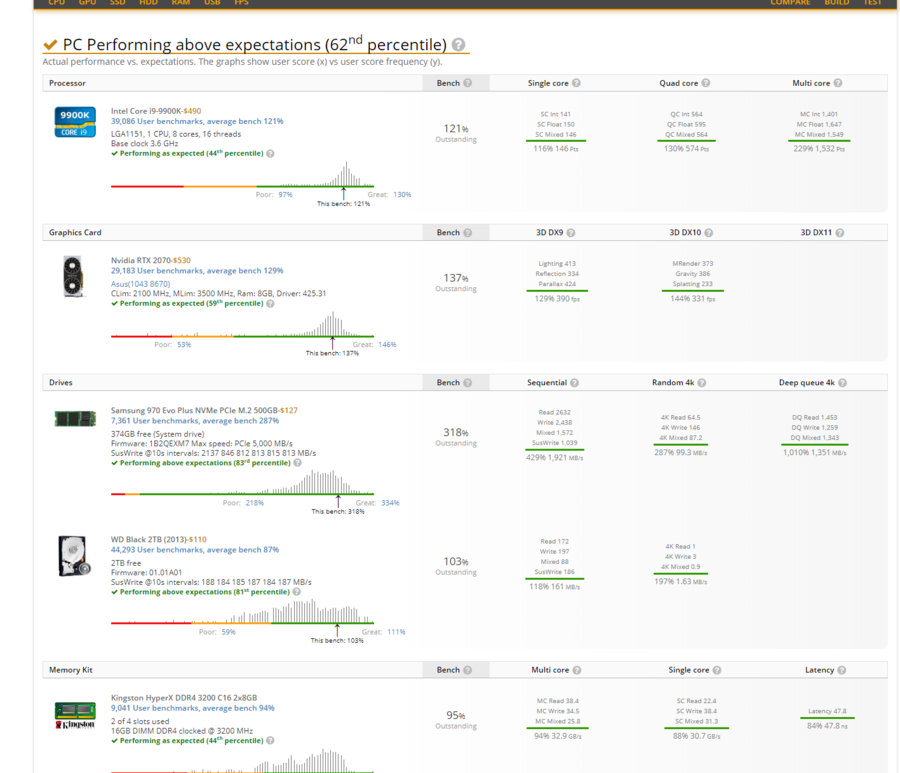This screenshot has height=773, width=900.
Task: Click the GPU Poor 53% value
Action: (x=184, y=345)
